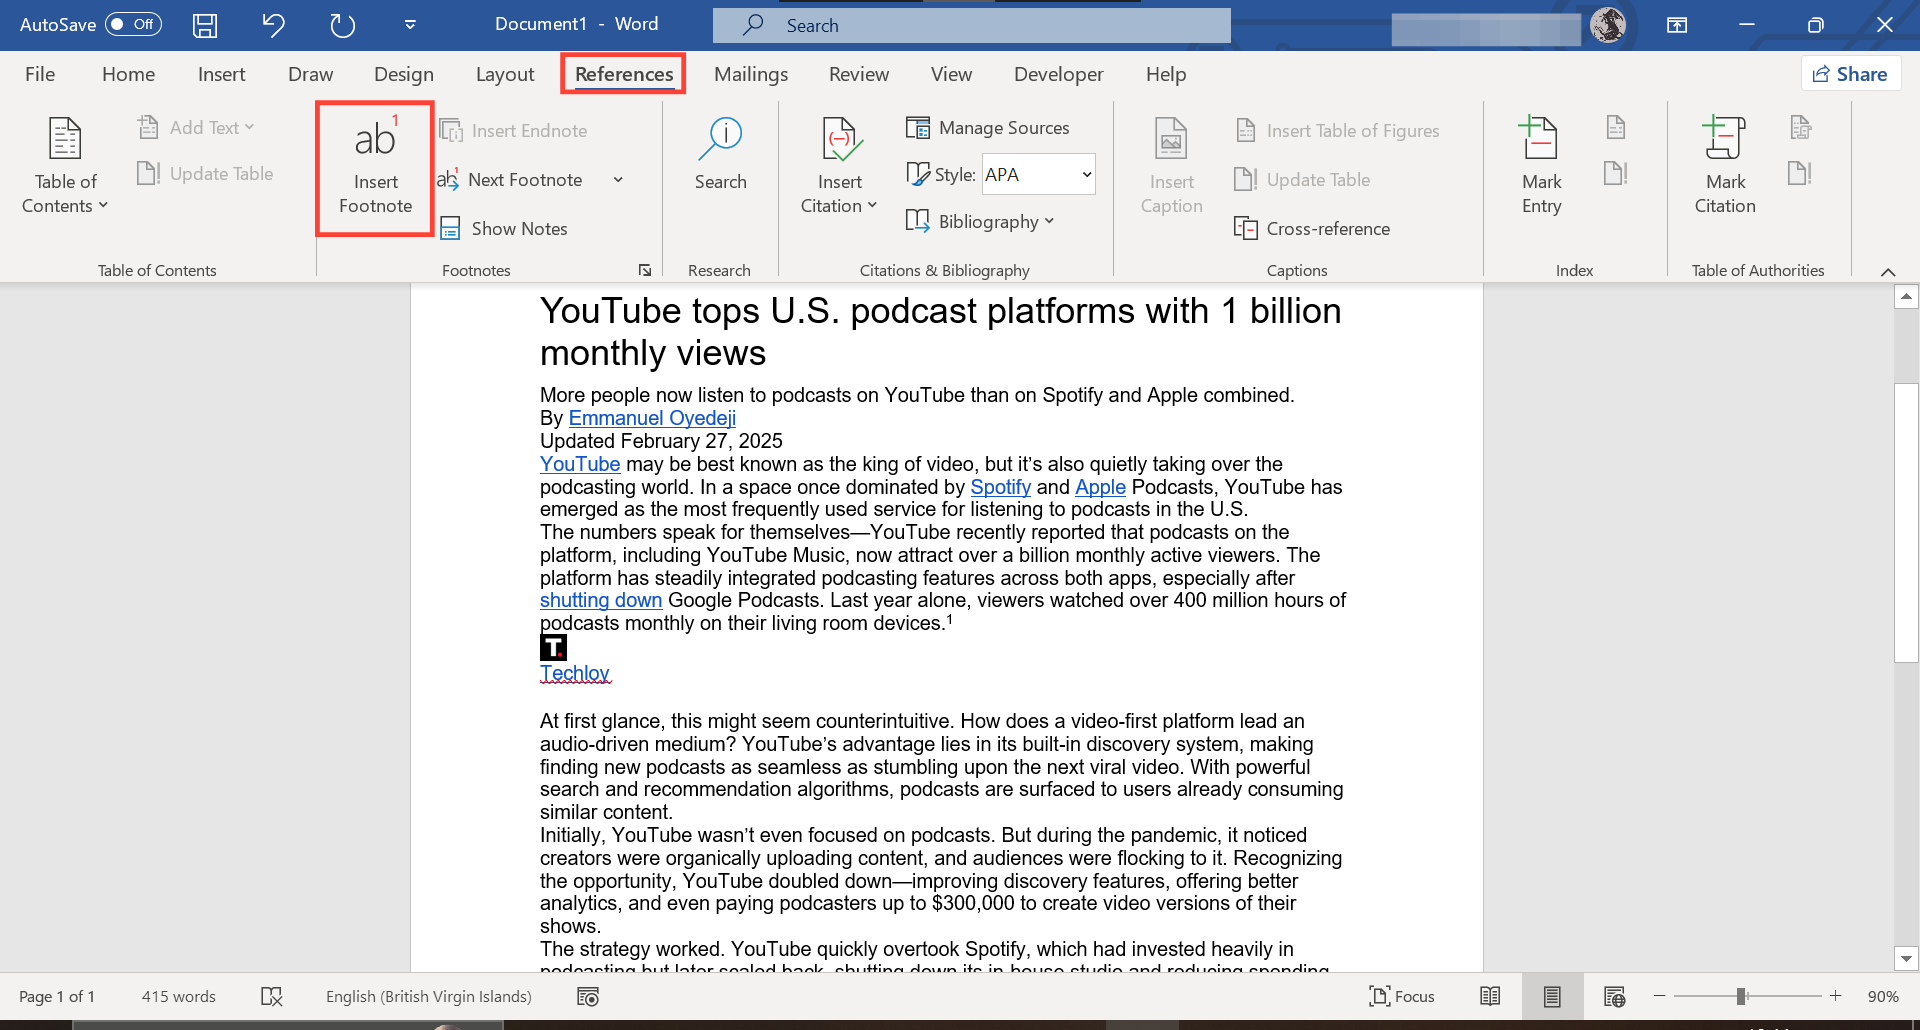Image resolution: width=1920 pixels, height=1030 pixels.
Task: Switch to Read Mode view
Action: pos(1490,996)
